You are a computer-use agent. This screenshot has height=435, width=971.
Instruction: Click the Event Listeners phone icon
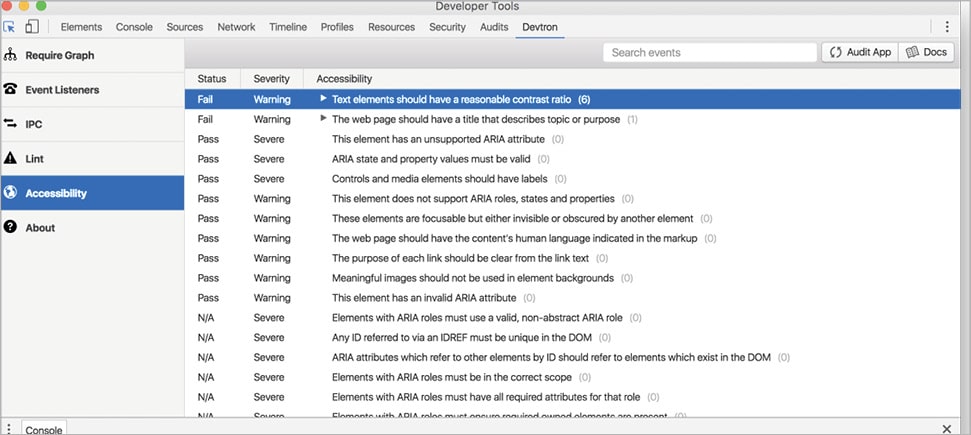pos(11,89)
